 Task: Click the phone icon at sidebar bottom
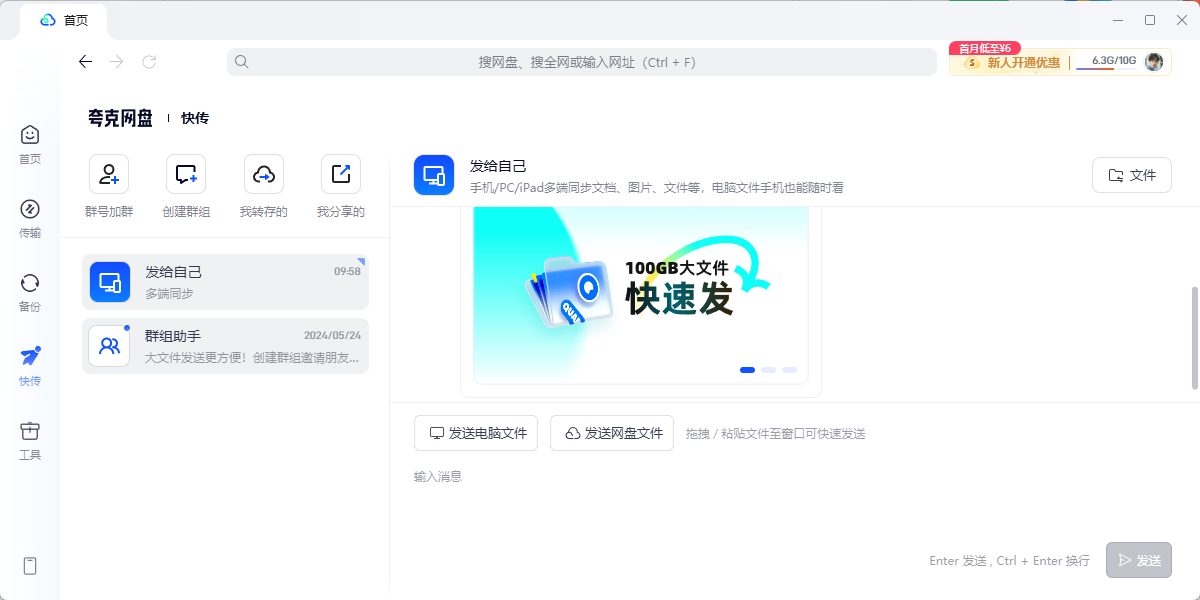pyautogui.click(x=30, y=566)
